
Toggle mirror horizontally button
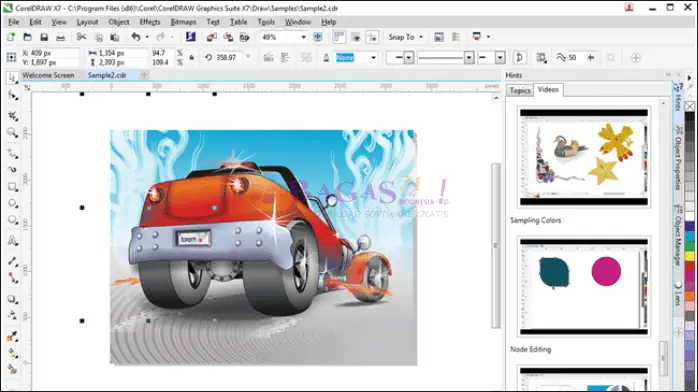tap(268, 57)
